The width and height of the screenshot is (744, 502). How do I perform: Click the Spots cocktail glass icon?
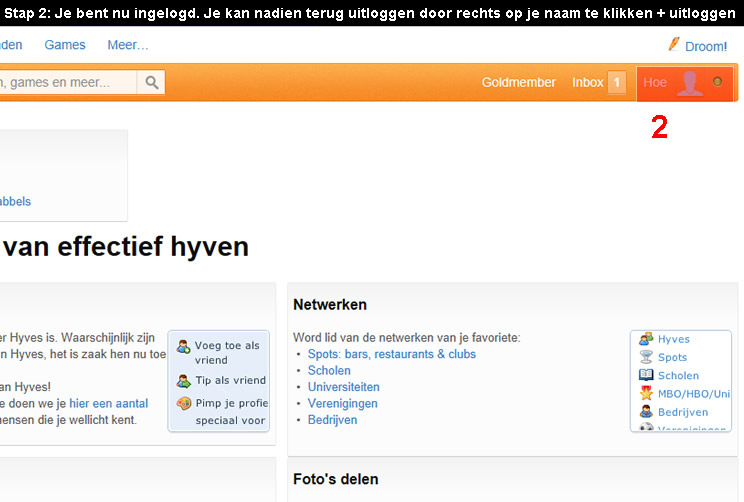pyautogui.click(x=646, y=357)
